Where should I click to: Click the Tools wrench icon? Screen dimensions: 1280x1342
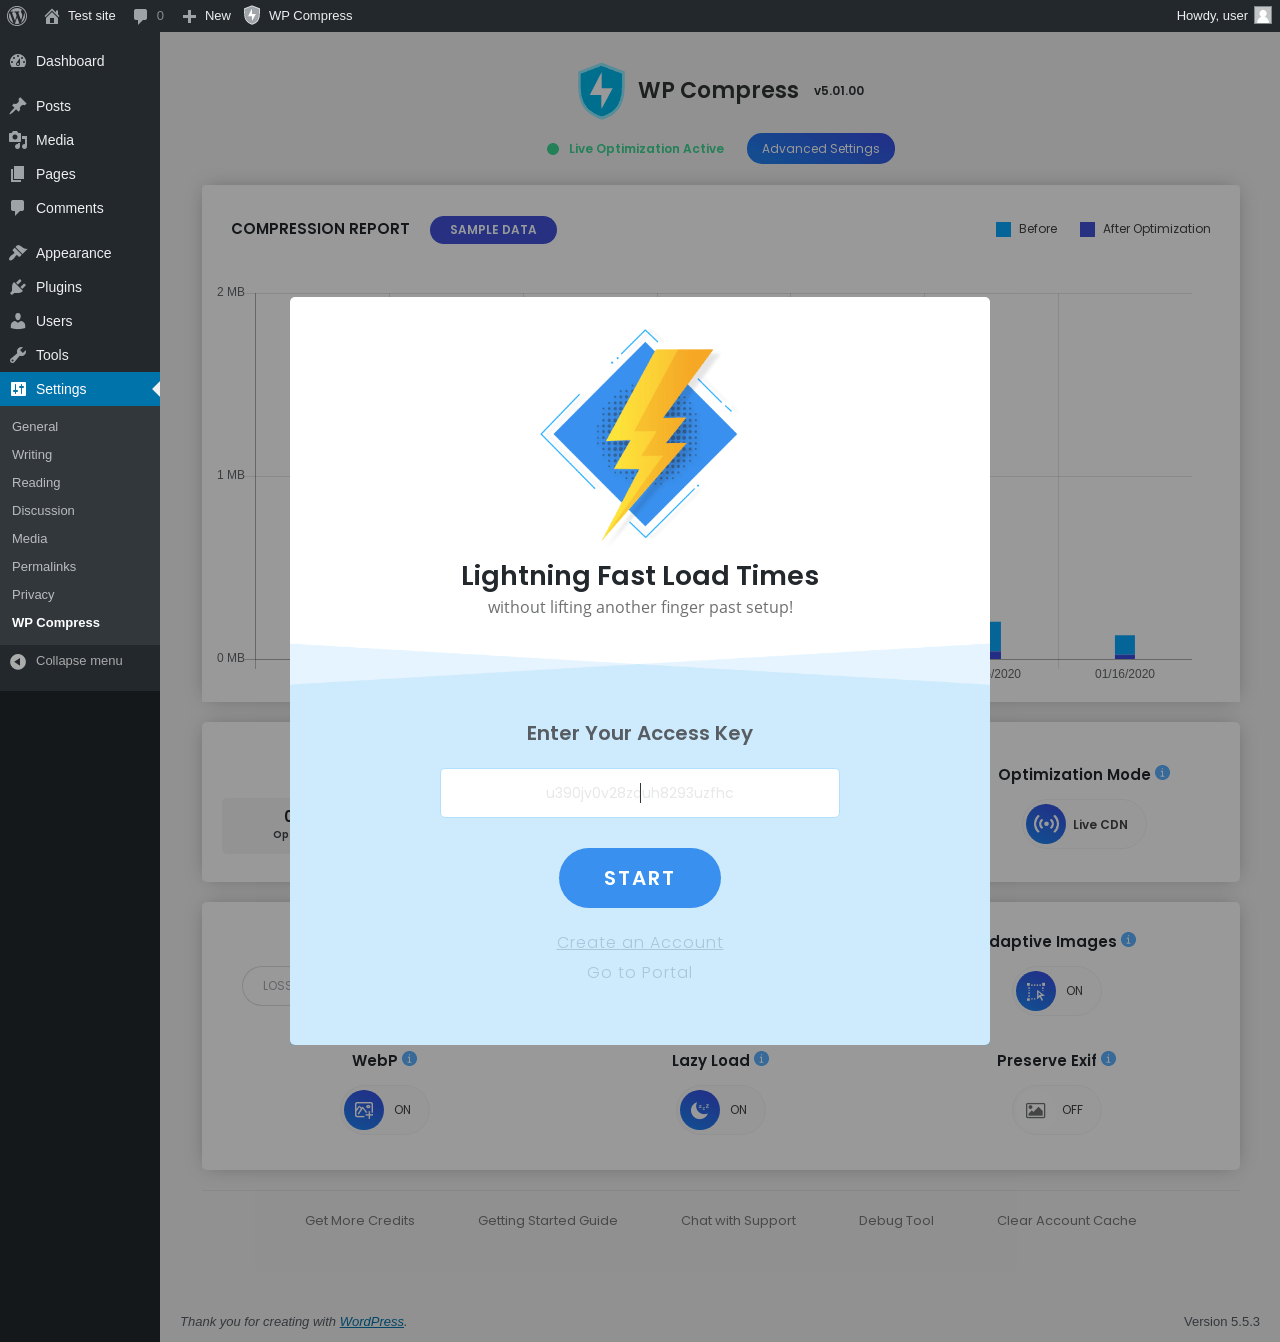18,355
